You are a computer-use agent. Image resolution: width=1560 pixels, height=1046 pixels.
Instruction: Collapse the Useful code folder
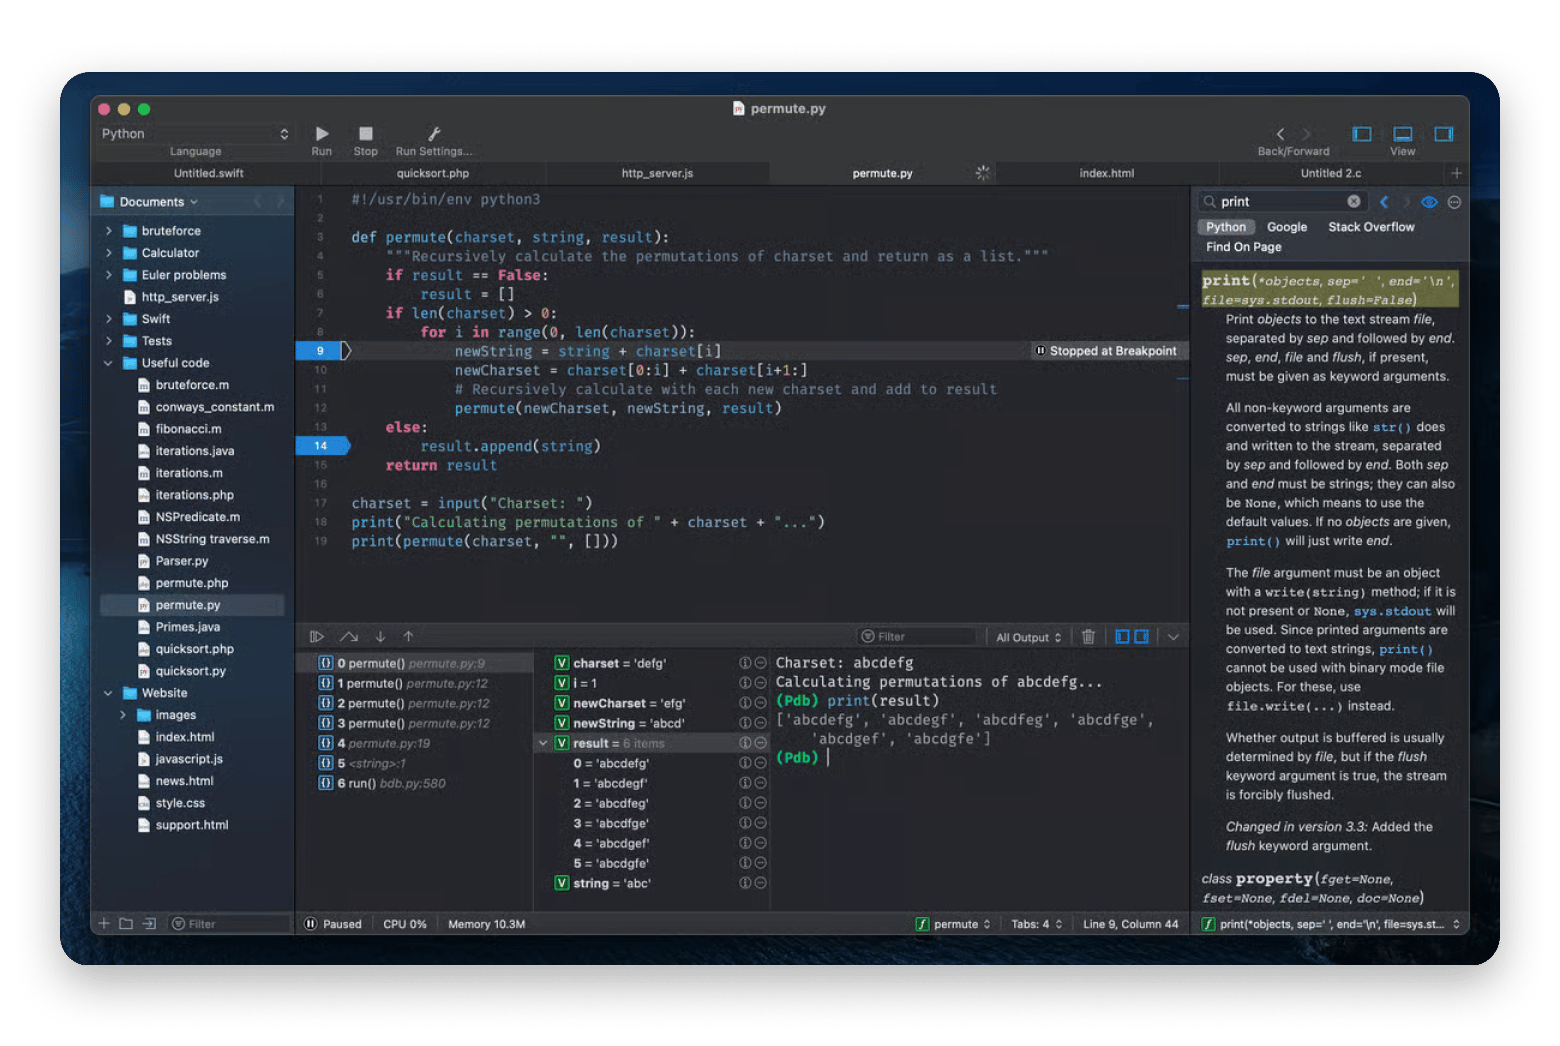click(x=109, y=363)
